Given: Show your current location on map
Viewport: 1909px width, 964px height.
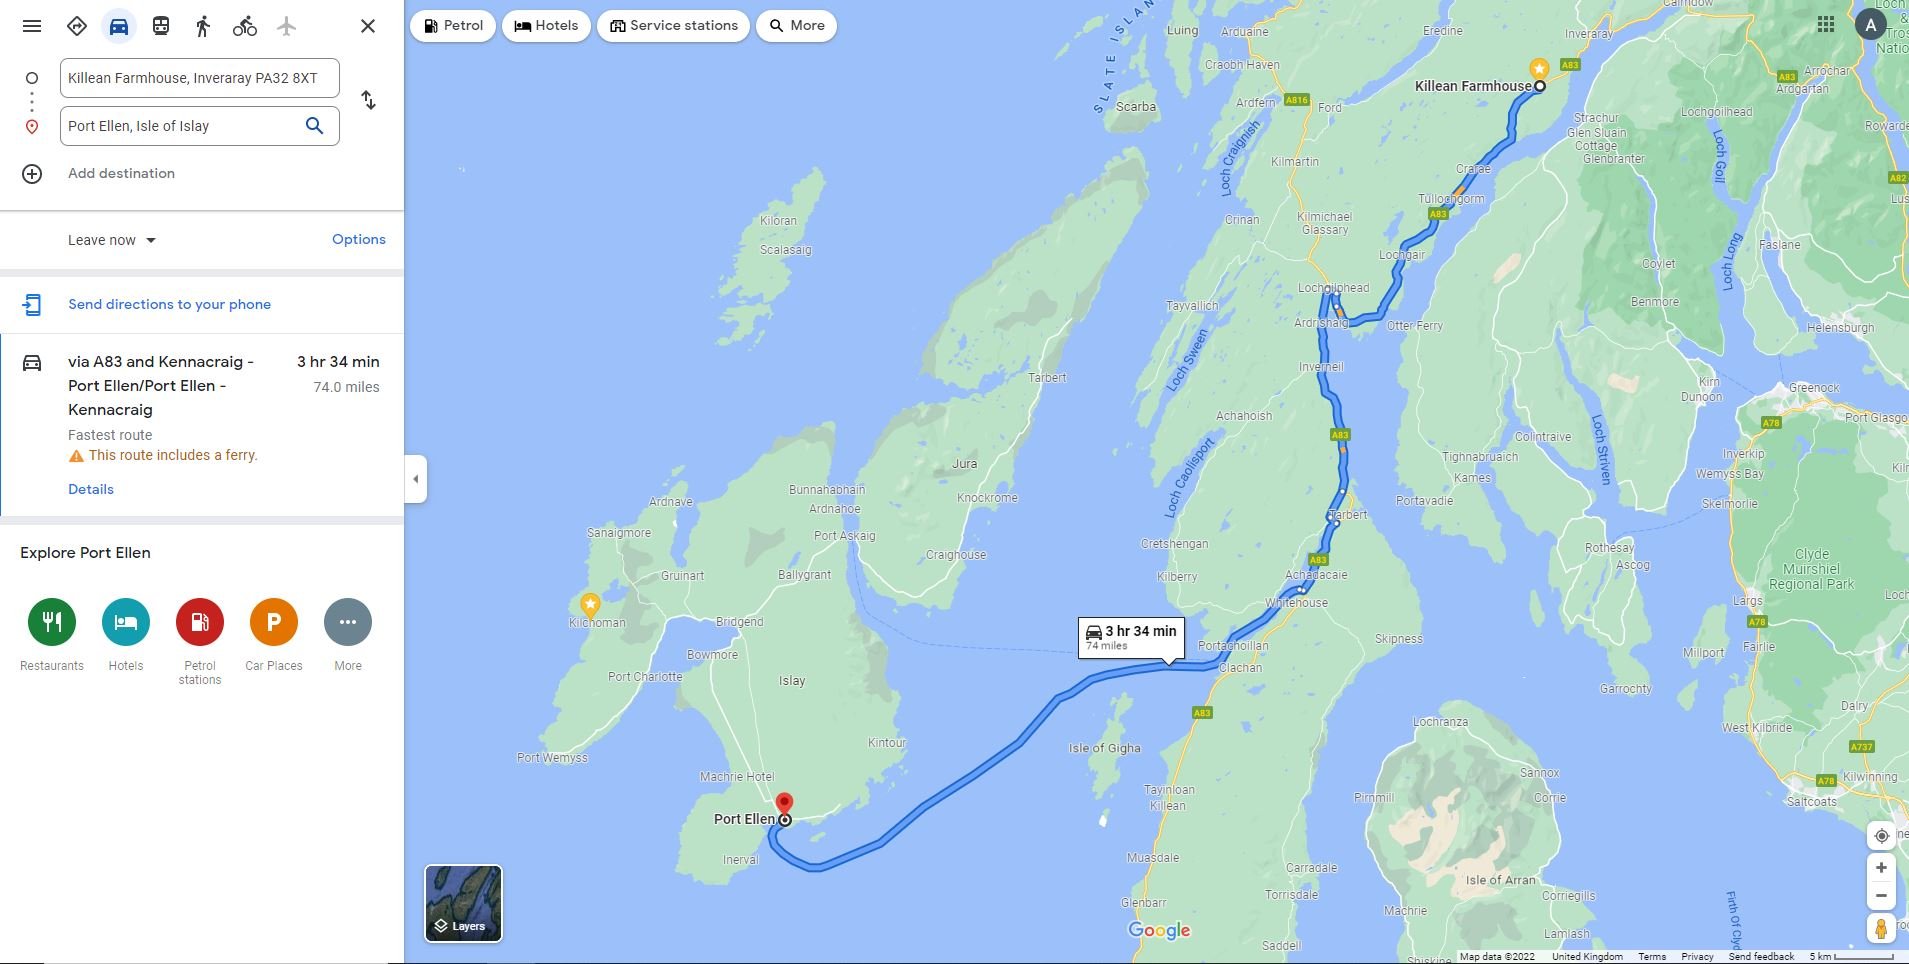Looking at the screenshot, I should (x=1881, y=836).
